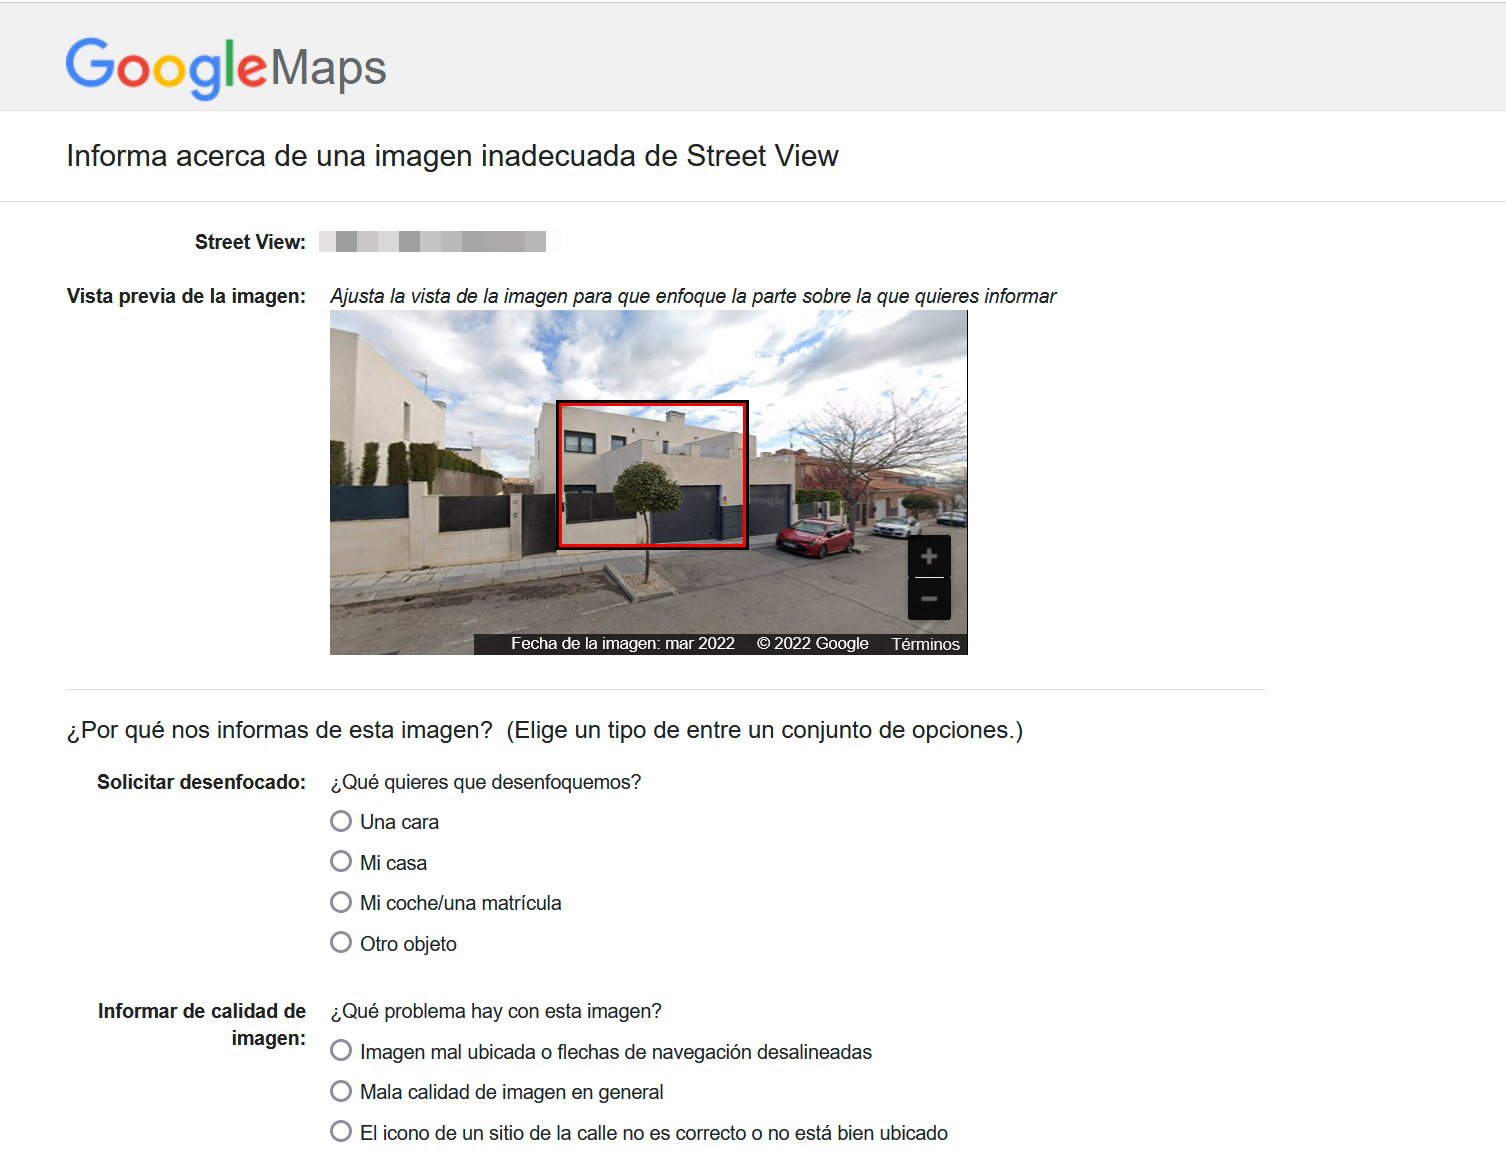The height and width of the screenshot is (1160, 1506).
Task: Click the 'Informar de calidad de imagen:' label
Action: coord(201,1024)
